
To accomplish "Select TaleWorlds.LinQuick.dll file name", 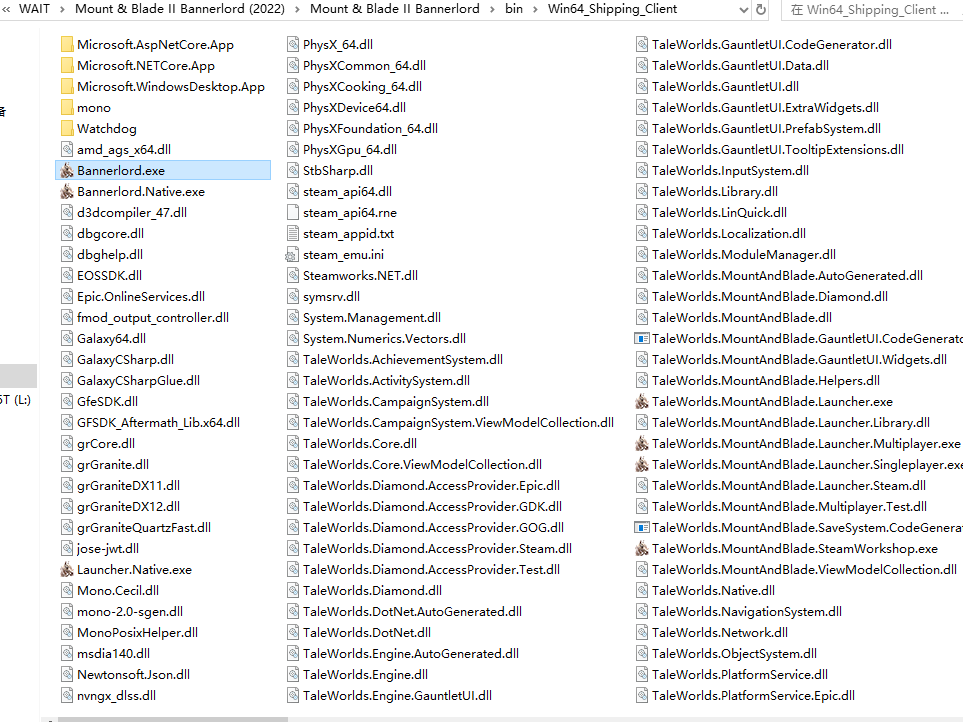I will pyautogui.click(x=719, y=212).
